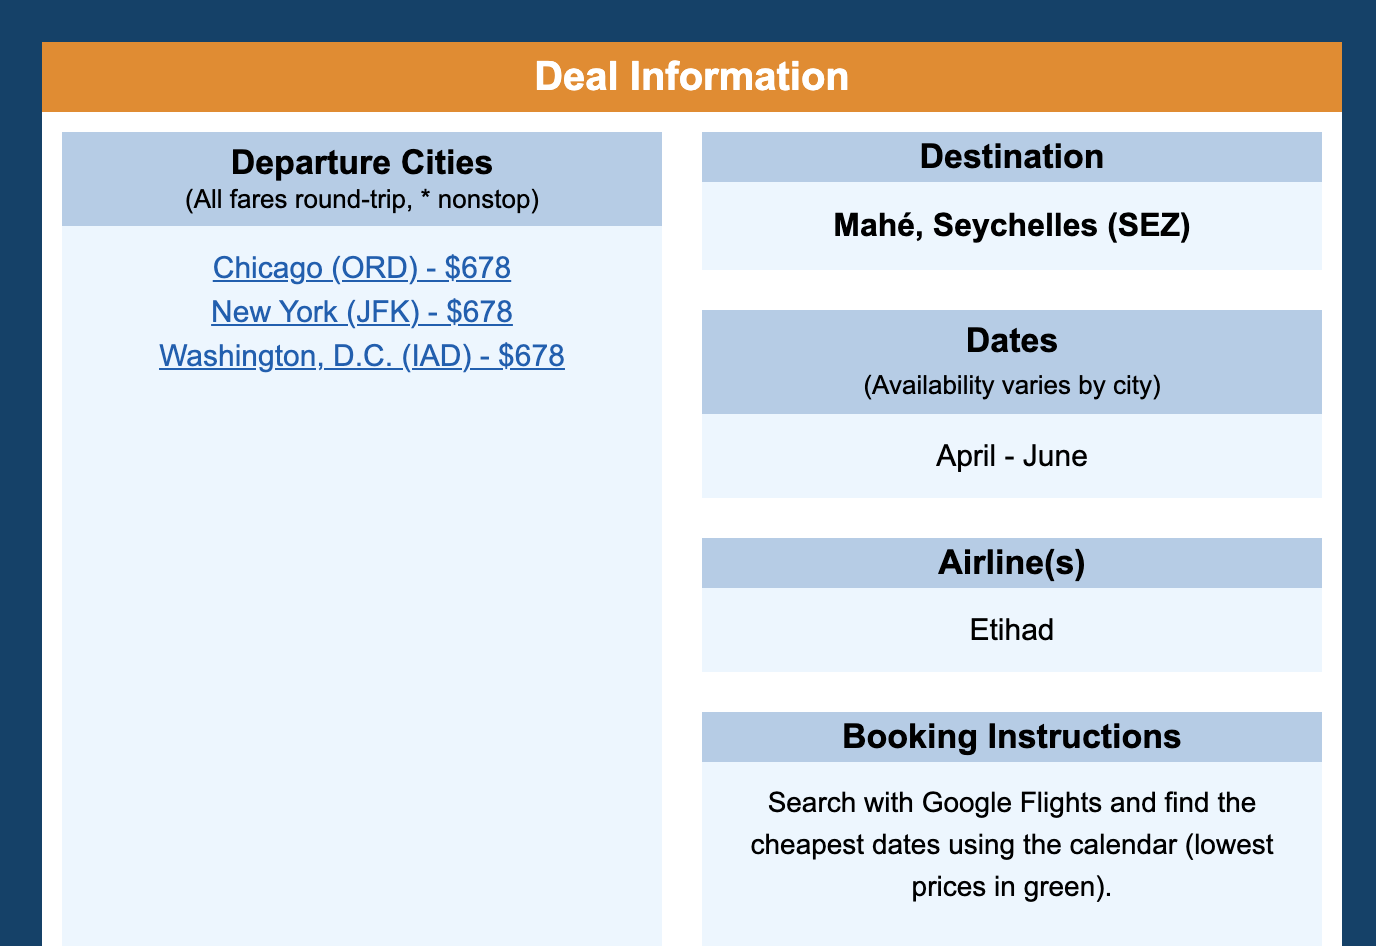Image resolution: width=1376 pixels, height=946 pixels.
Task: Select the Etihad airline entry
Action: coord(1011,630)
